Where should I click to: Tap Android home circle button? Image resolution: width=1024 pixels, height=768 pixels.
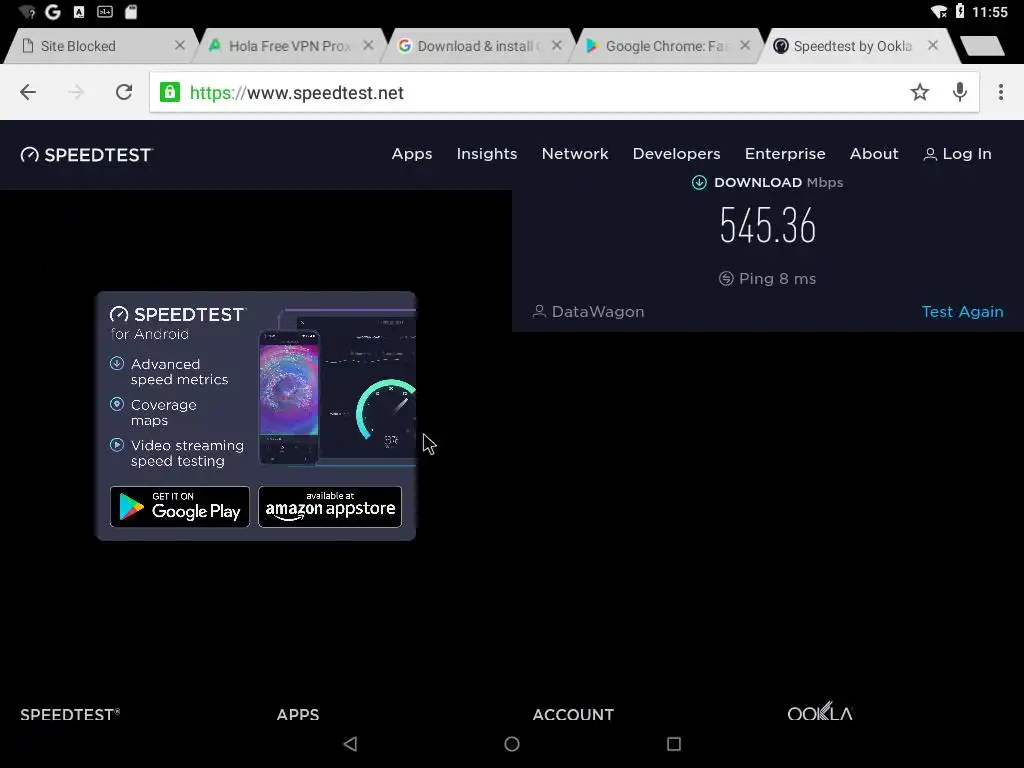coord(512,744)
